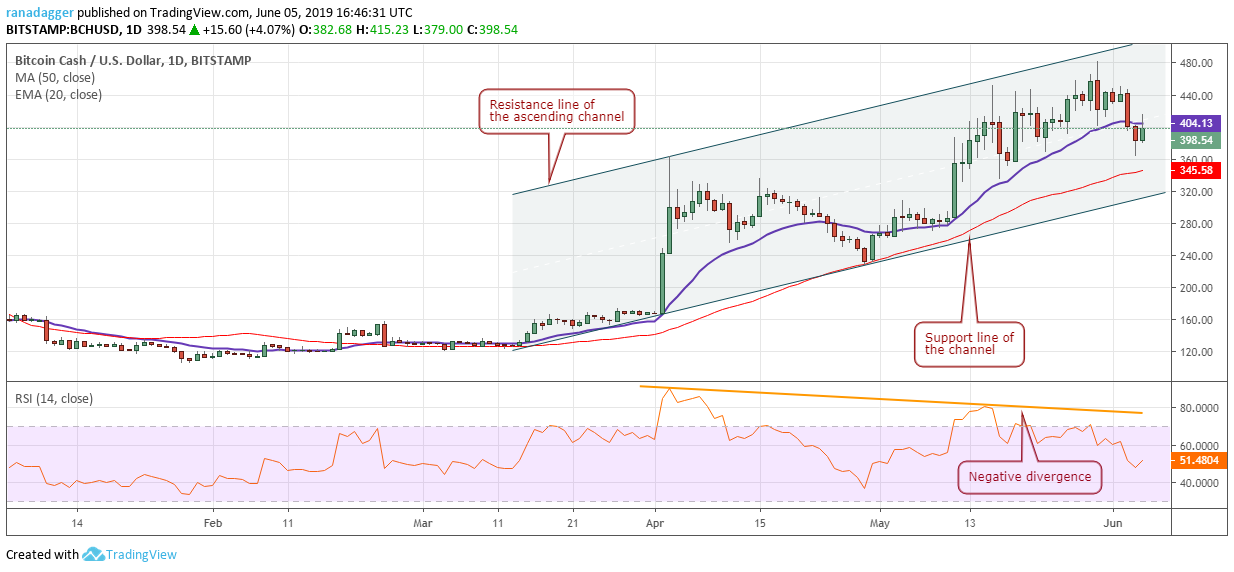1234x572 pixels.
Task: Click the 480.00 level on price axis
Action: tap(1197, 63)
